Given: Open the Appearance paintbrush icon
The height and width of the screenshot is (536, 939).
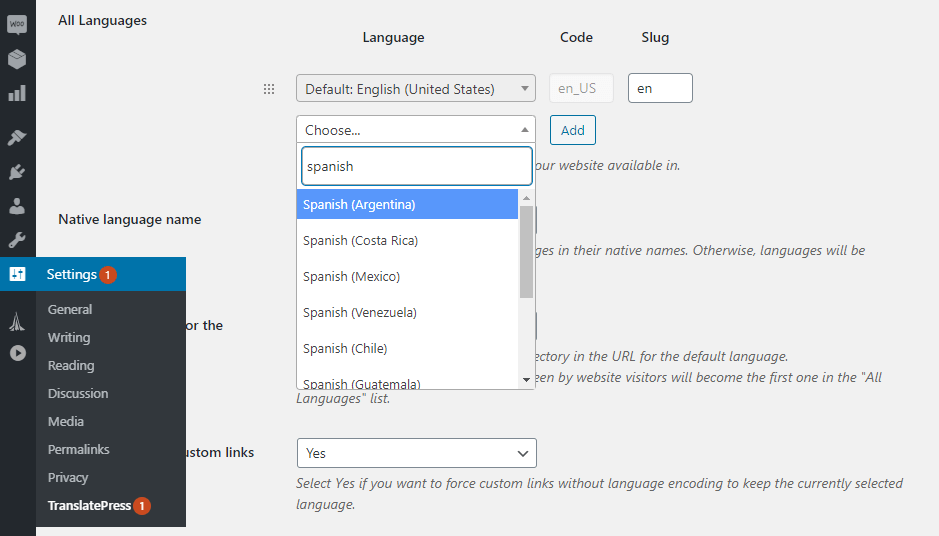Looking at the screenshot, I should click(x=17, y=137).
